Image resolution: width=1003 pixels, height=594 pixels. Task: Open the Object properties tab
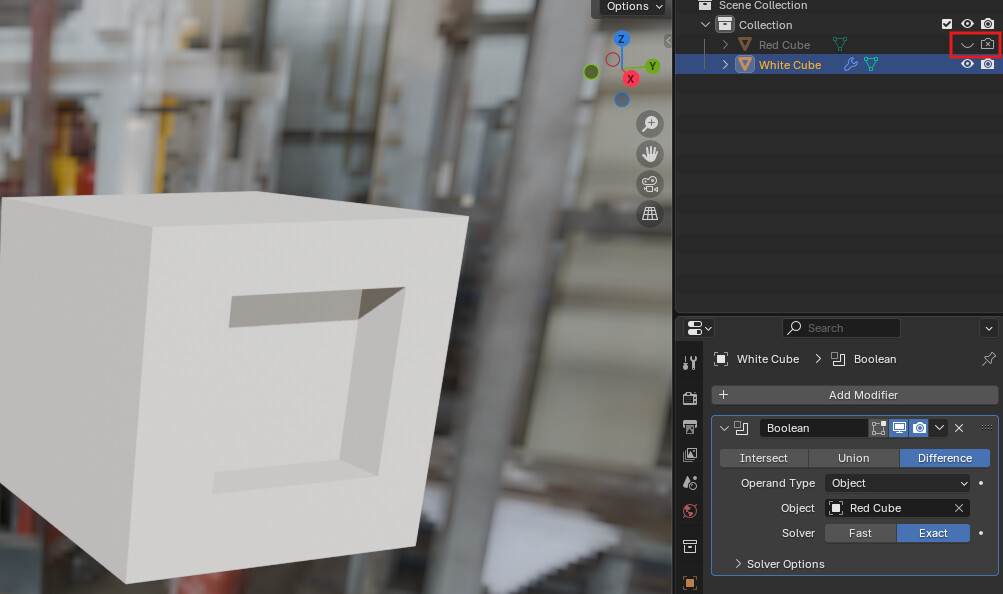click(690, 582)
